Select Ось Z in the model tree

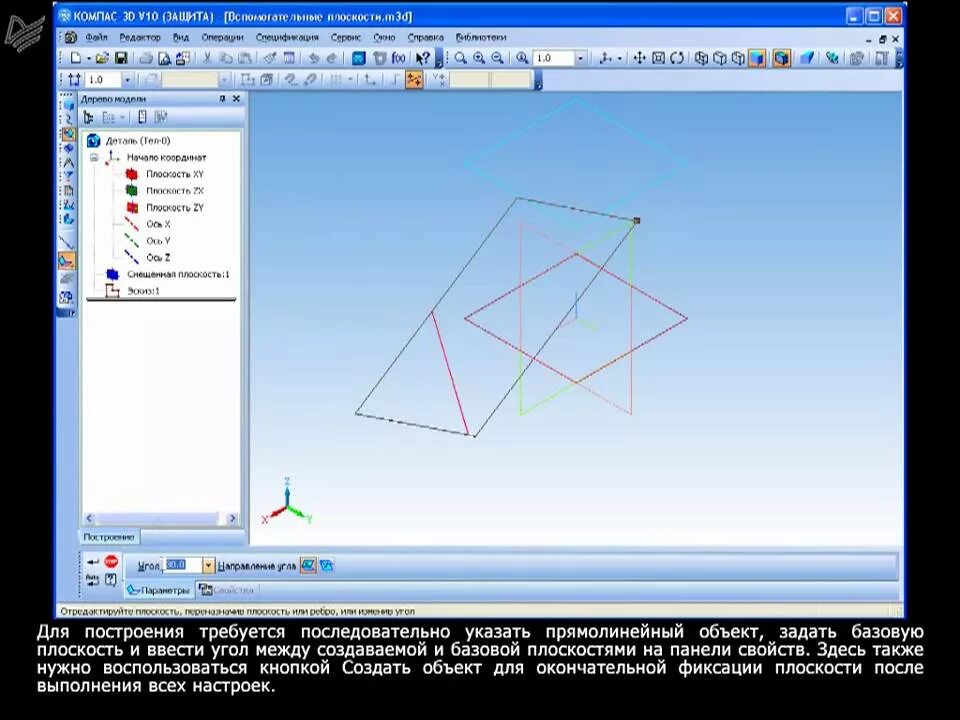pyautogui.click(x=158, y=258)
